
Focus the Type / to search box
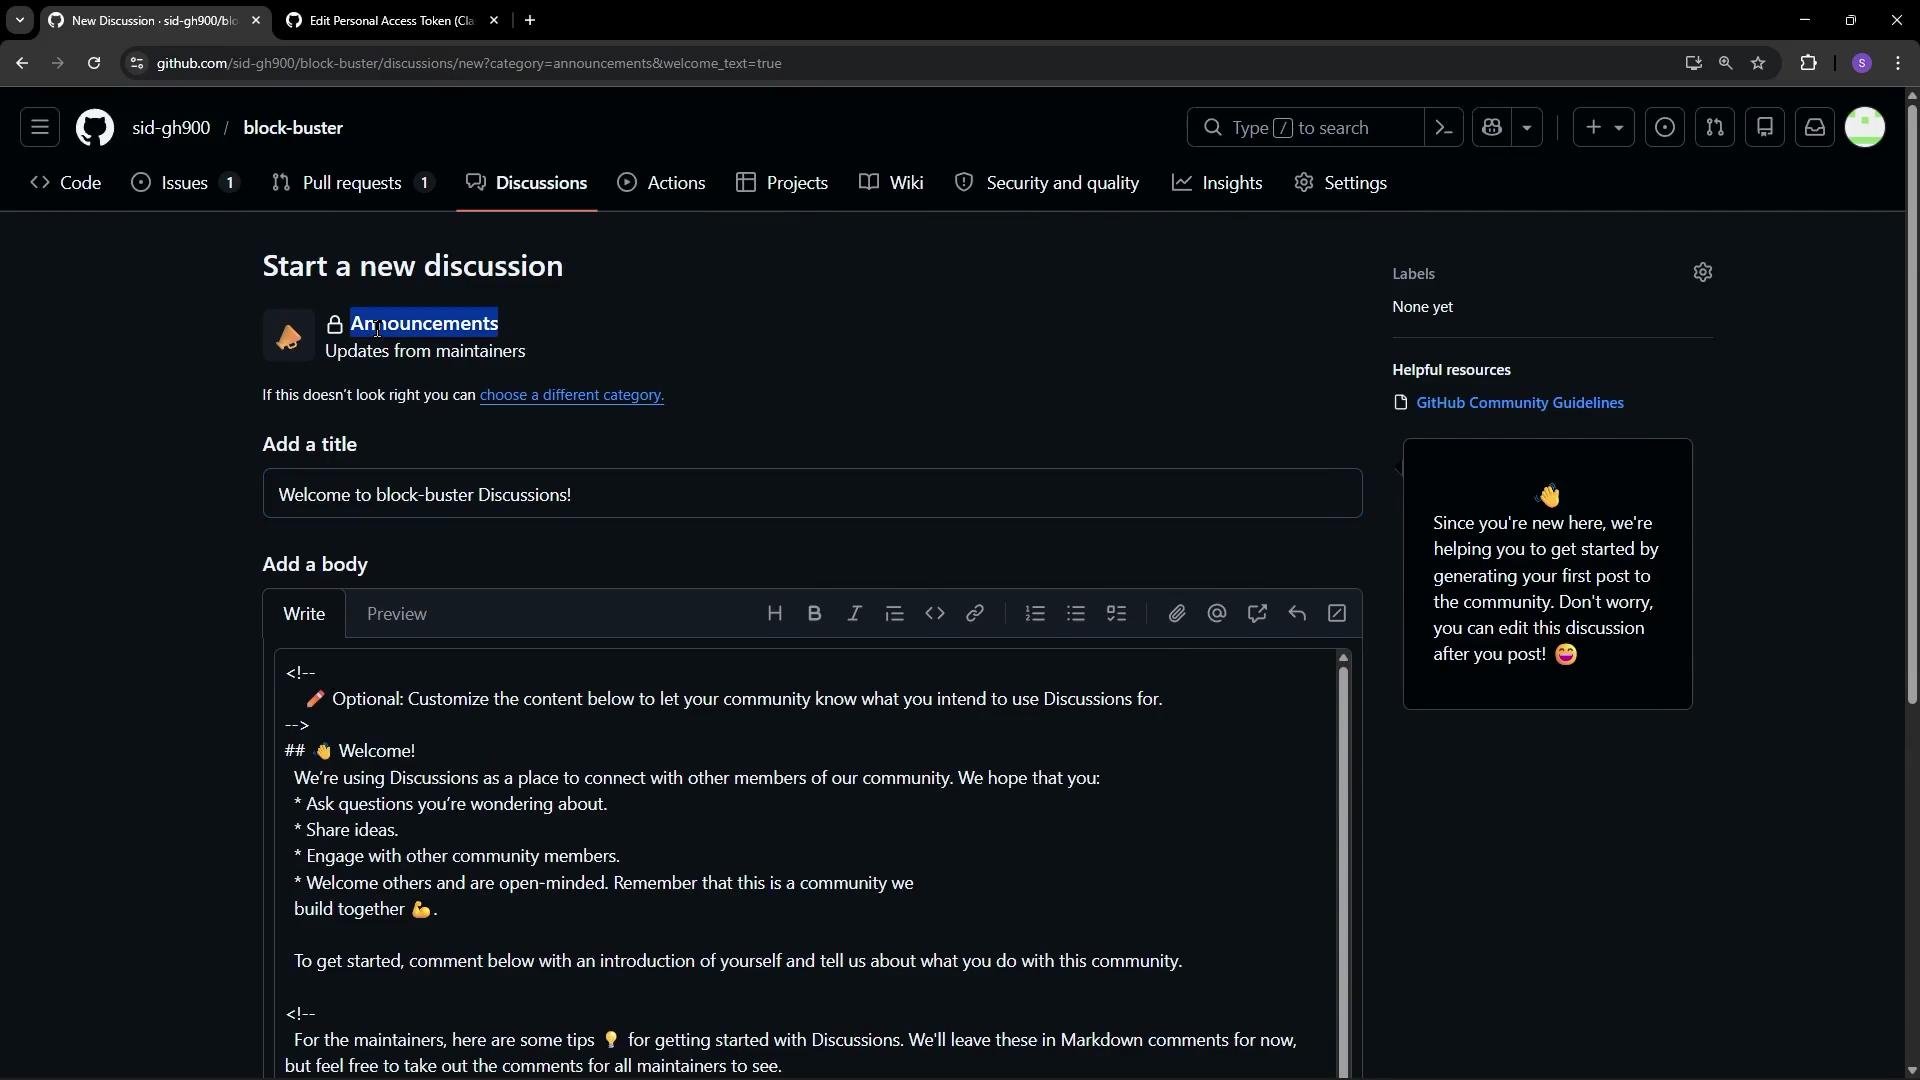point(1305,128)
